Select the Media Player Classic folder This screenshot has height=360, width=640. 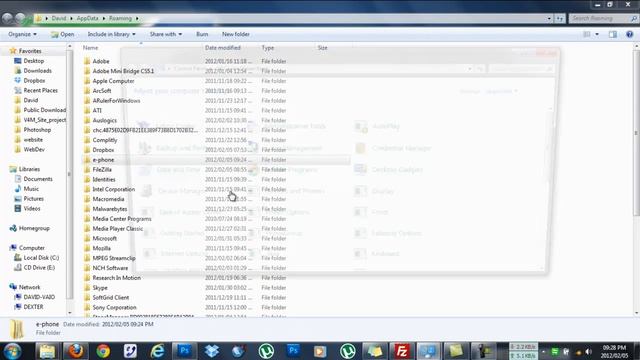coord(118,229)
